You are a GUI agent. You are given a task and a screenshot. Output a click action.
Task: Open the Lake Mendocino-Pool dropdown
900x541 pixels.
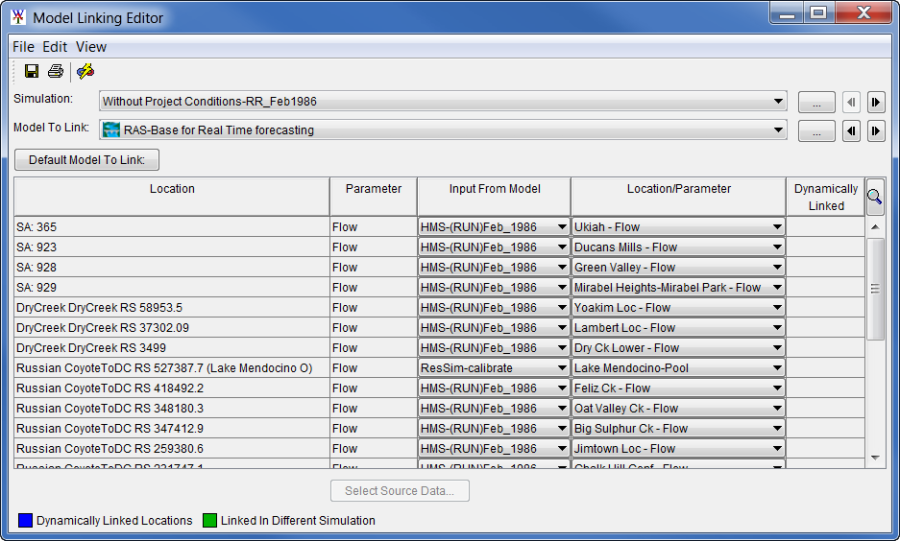coord(678,368)
